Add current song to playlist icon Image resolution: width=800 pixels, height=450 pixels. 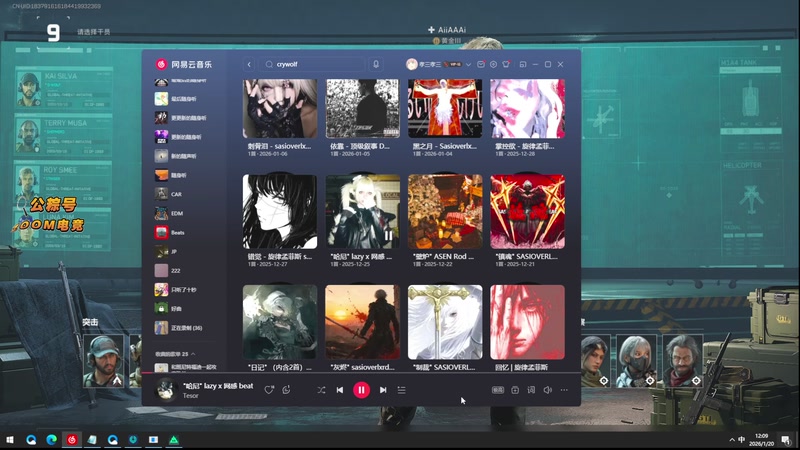[x=515, y=390]
